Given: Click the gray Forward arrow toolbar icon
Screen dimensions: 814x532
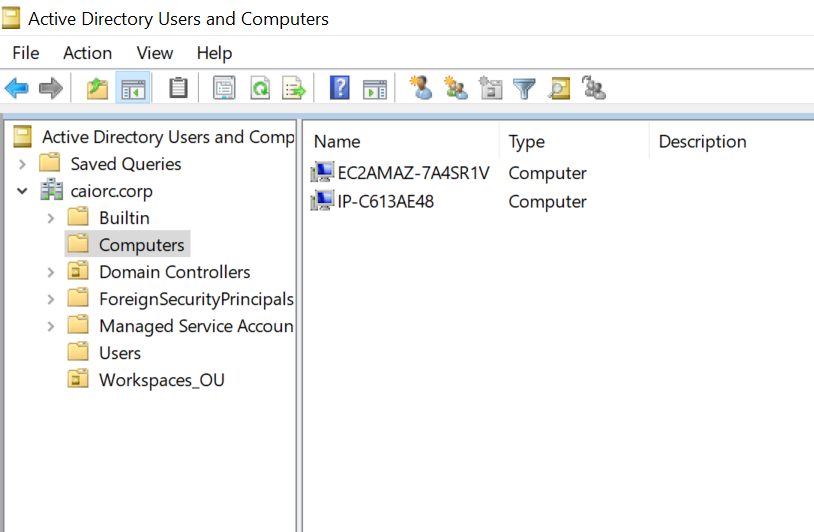Looking at the screenshot, I should tap(51, 88).
